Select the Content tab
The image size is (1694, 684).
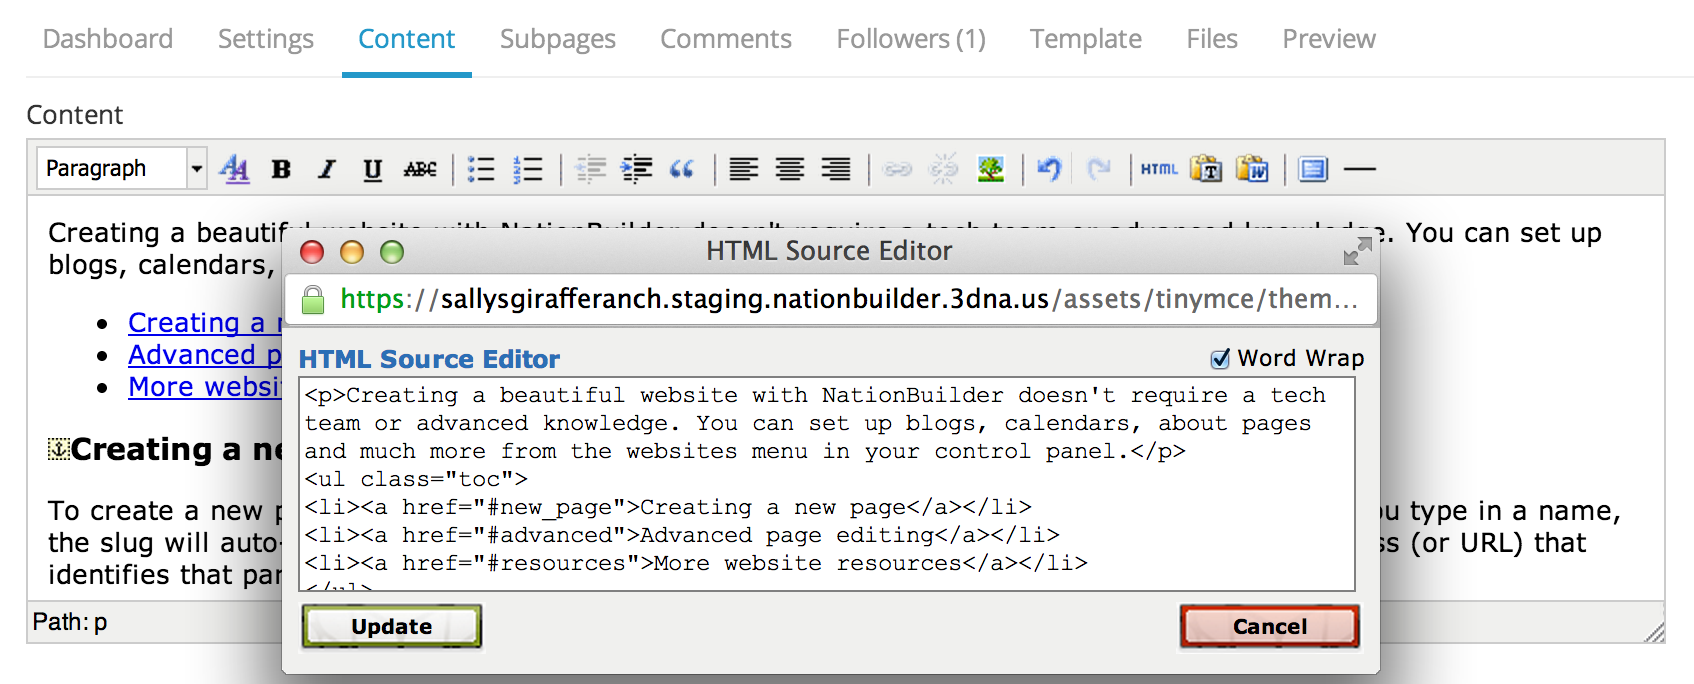pyautogui.click(x=406, y=39)
